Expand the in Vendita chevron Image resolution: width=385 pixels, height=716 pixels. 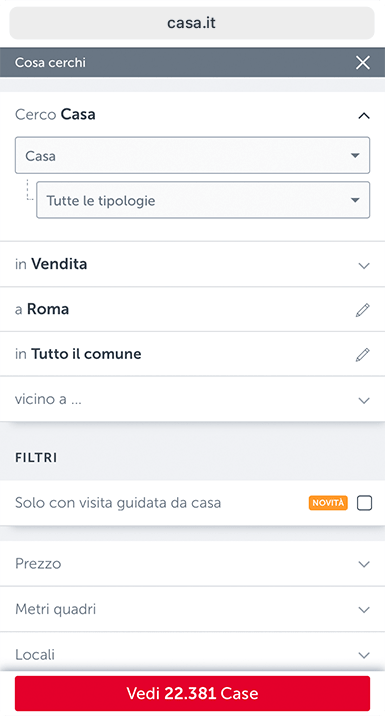[x=364, y=265]
